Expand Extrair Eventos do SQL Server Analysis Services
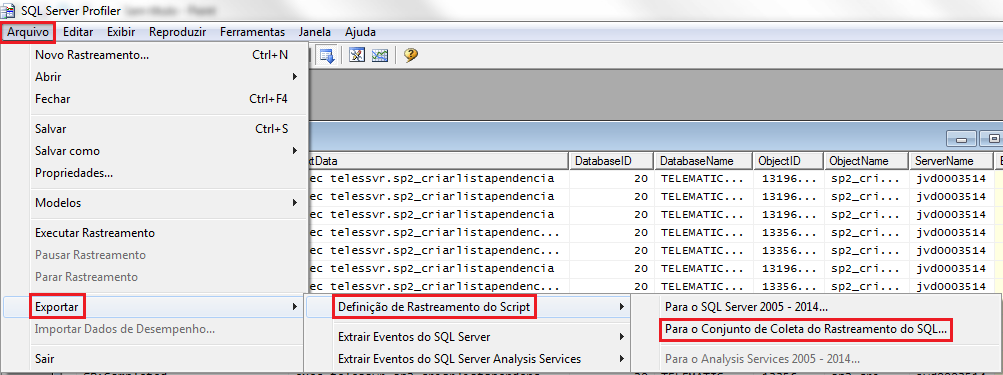Screen dimensions: 1003x375 point(469,359)
